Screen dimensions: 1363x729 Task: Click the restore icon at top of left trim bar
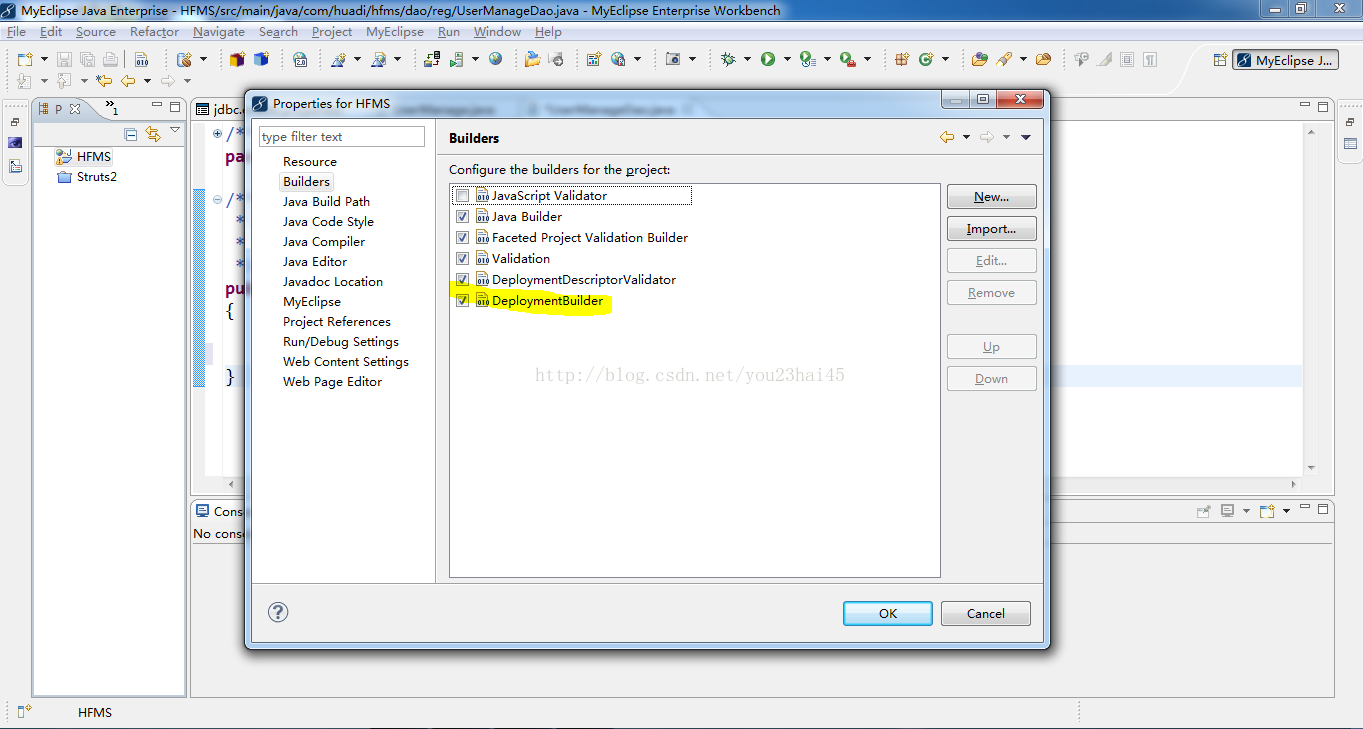15,122
